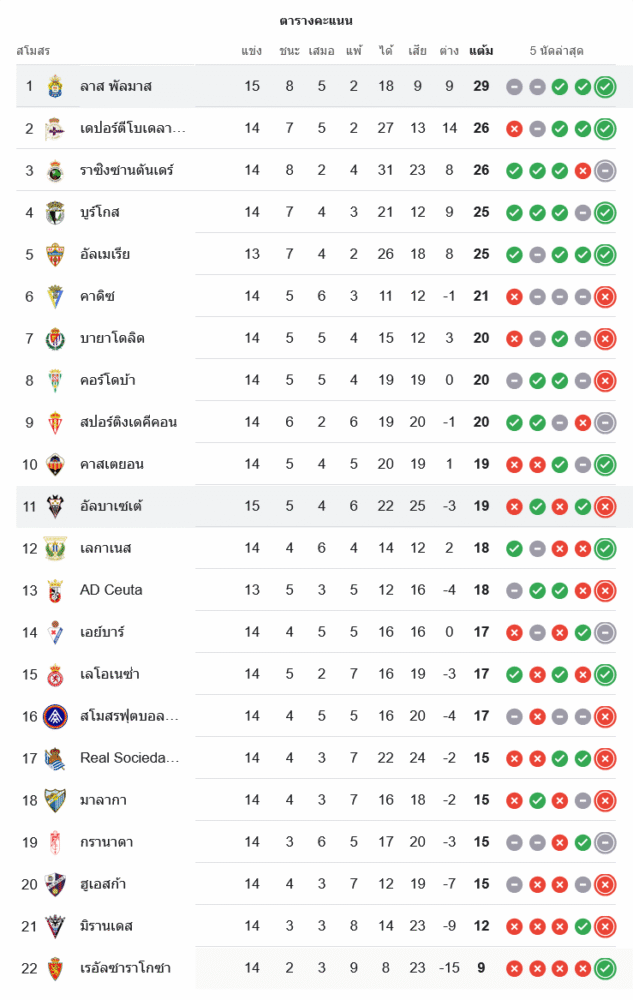Click the Racing Santander club crest
The width and height of the screenshot is (633, 1000).
(x=55, y=170)
